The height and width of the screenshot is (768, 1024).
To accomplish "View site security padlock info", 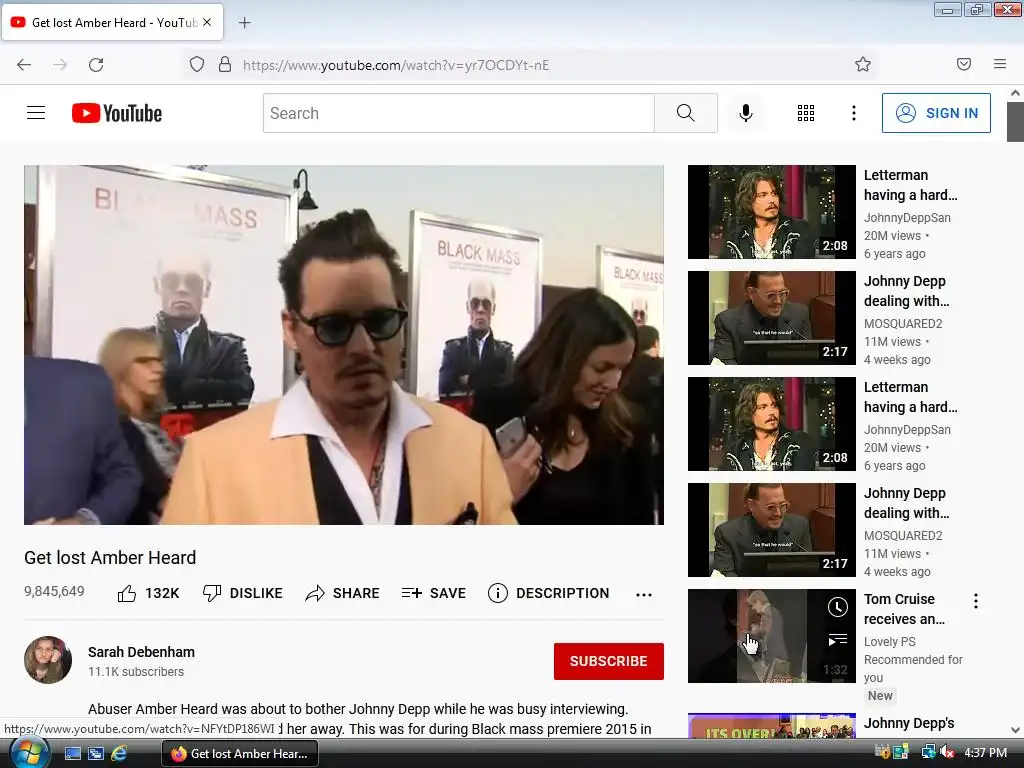I will point(225,64).
